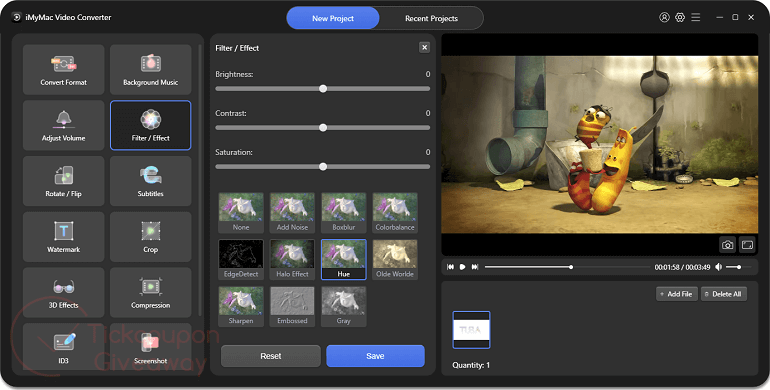Apply the Sharpen filter
Screen dimensions: 770x390
[241, 306]
